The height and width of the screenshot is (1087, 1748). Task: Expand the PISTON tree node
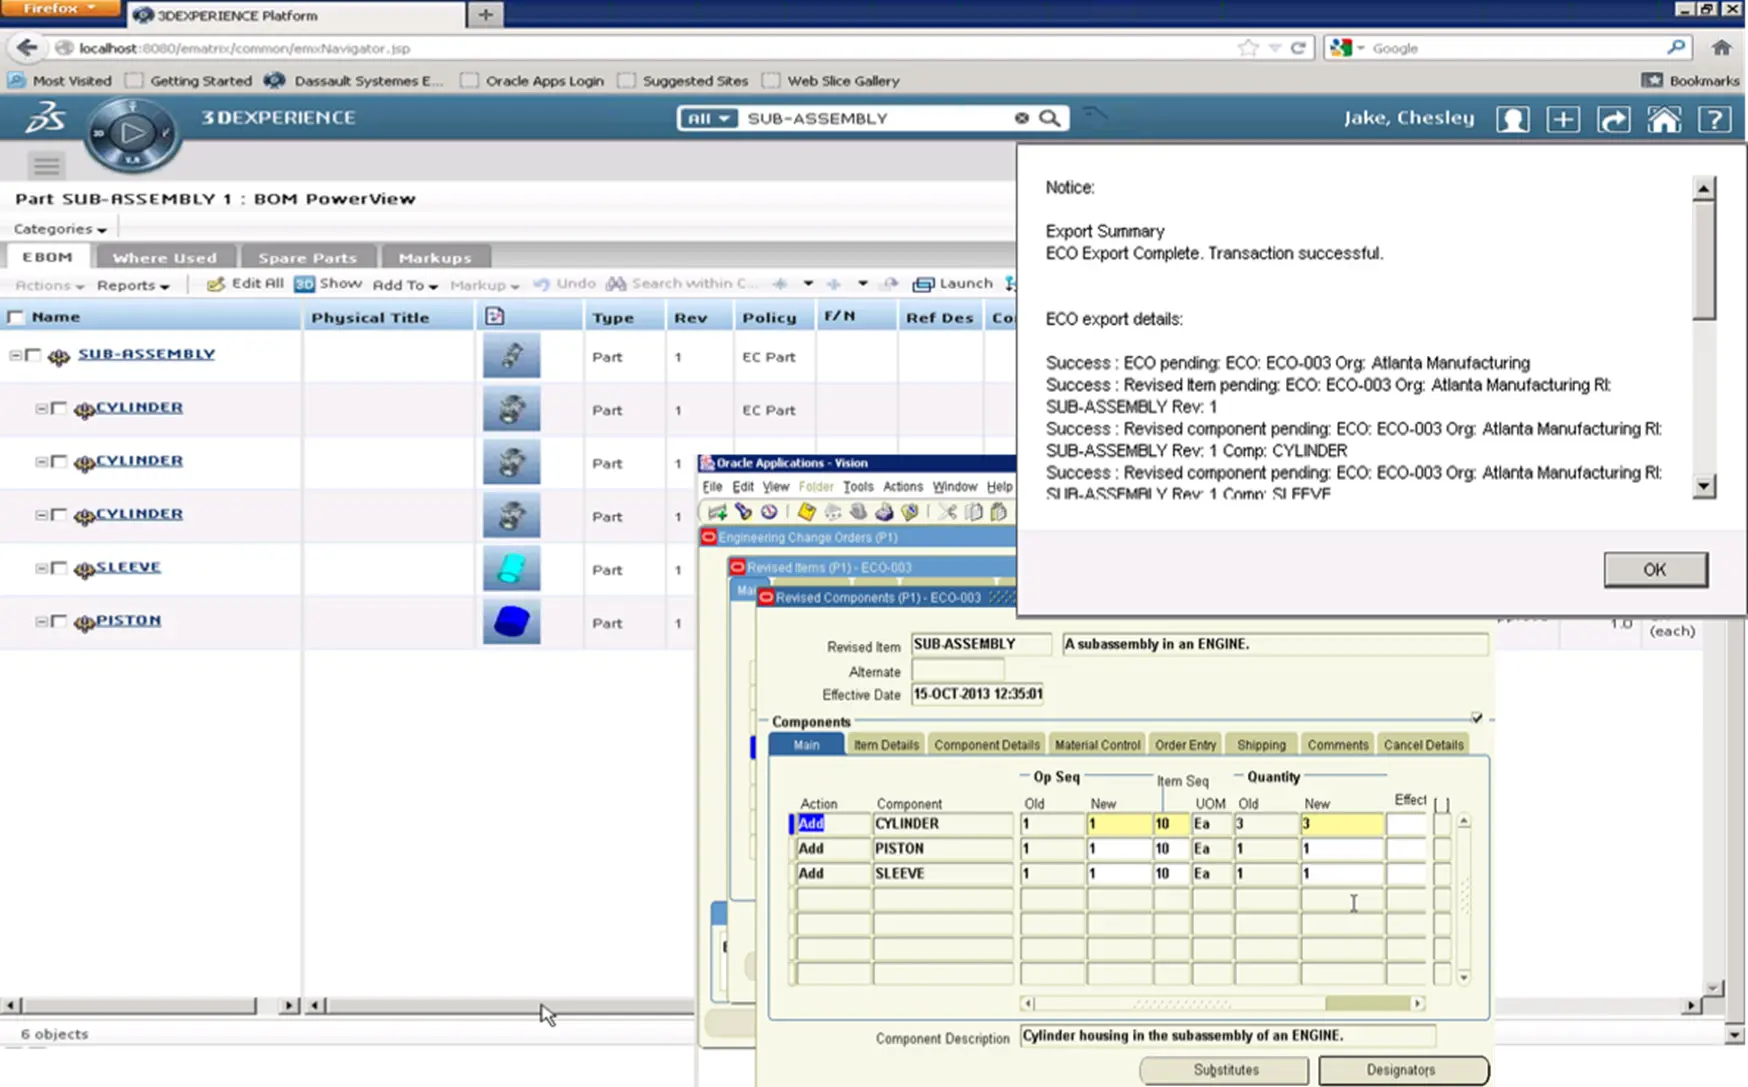point(41,621)
